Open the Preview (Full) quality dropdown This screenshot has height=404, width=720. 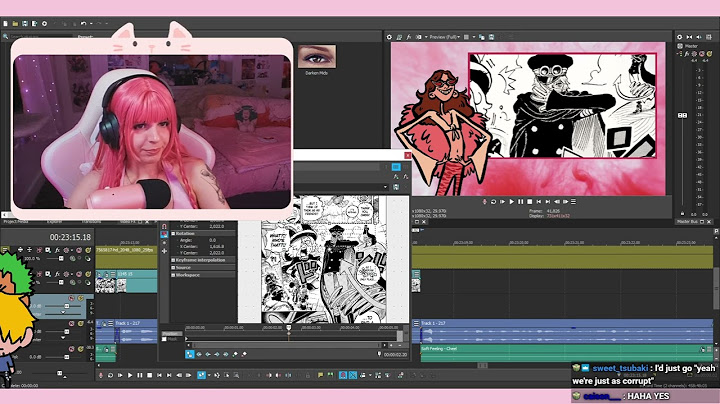[444, 37]
